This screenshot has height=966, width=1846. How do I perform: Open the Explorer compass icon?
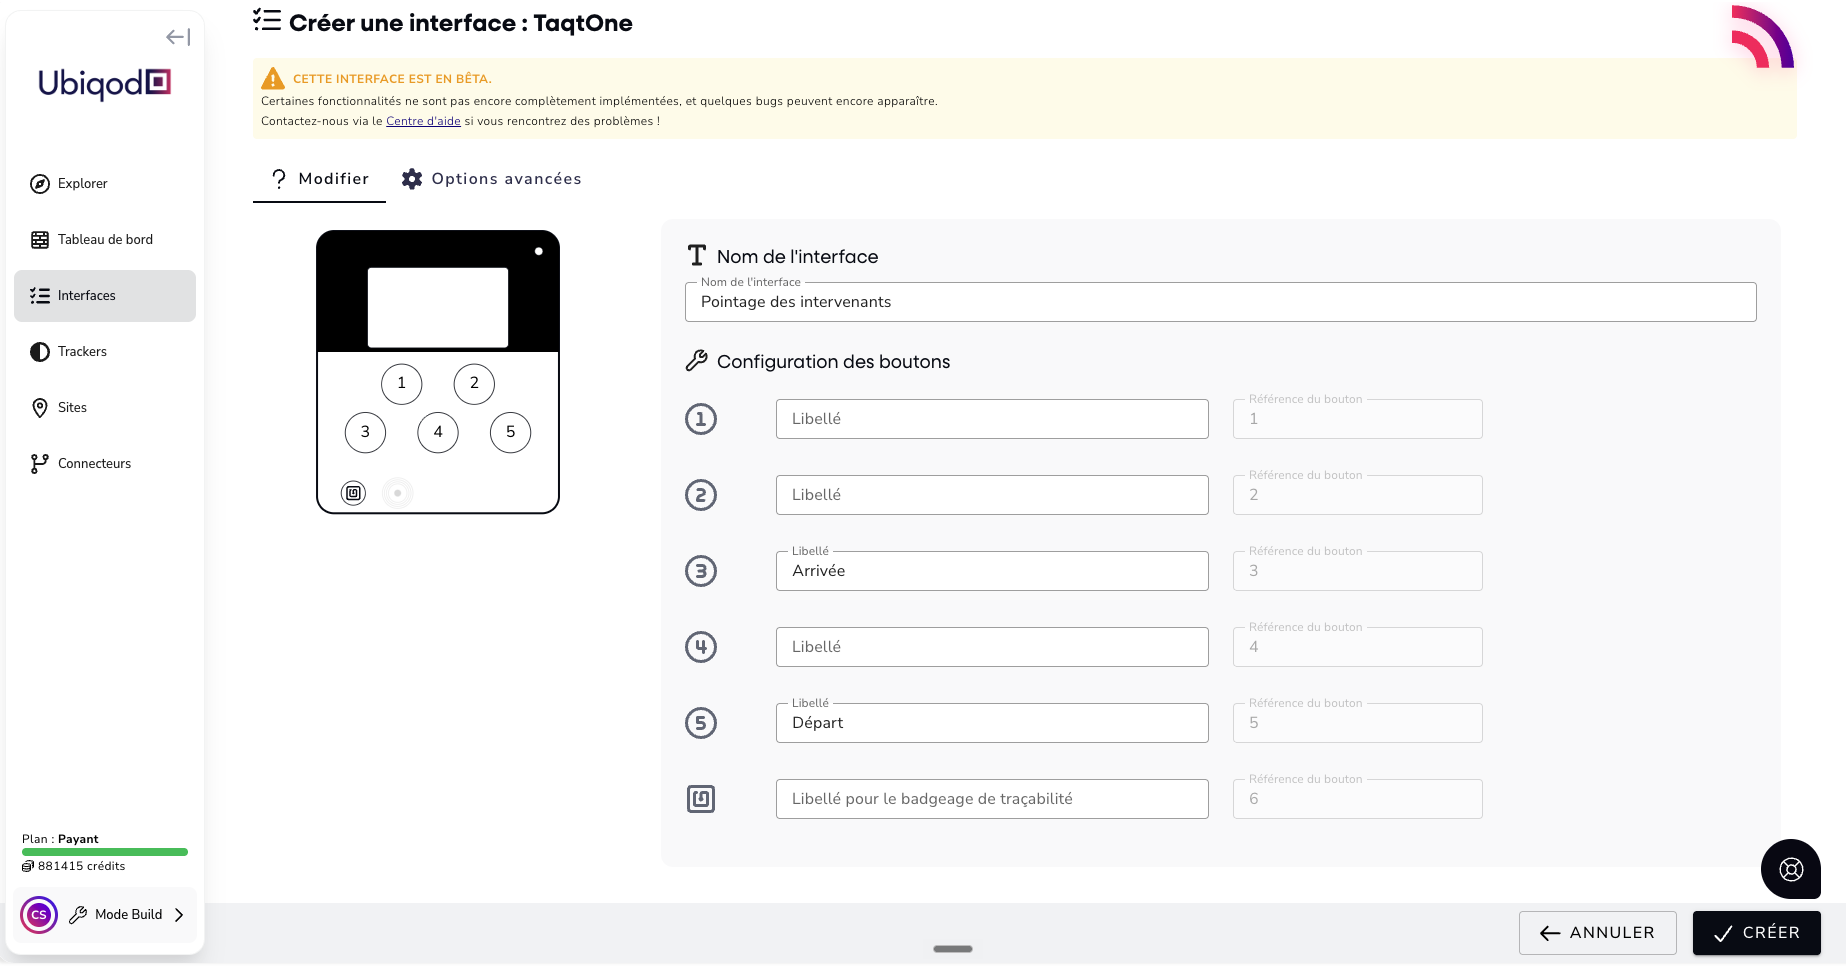[x=40, y=184]
